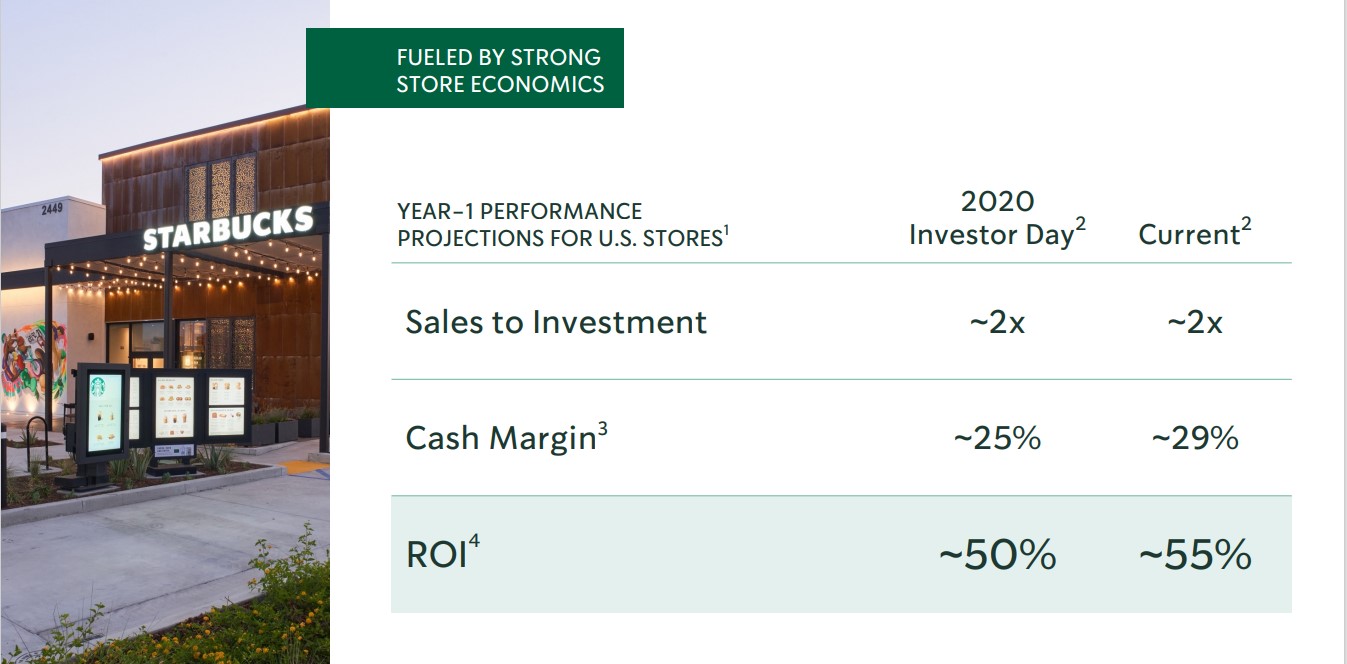Select the '2020 Investor Day' column header
The height and width of the screenshot is (664, 1347).
997,218
